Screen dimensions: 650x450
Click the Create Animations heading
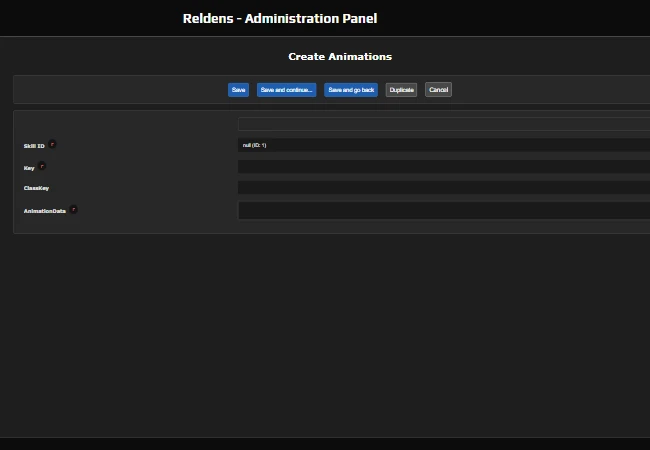point(340,56)
